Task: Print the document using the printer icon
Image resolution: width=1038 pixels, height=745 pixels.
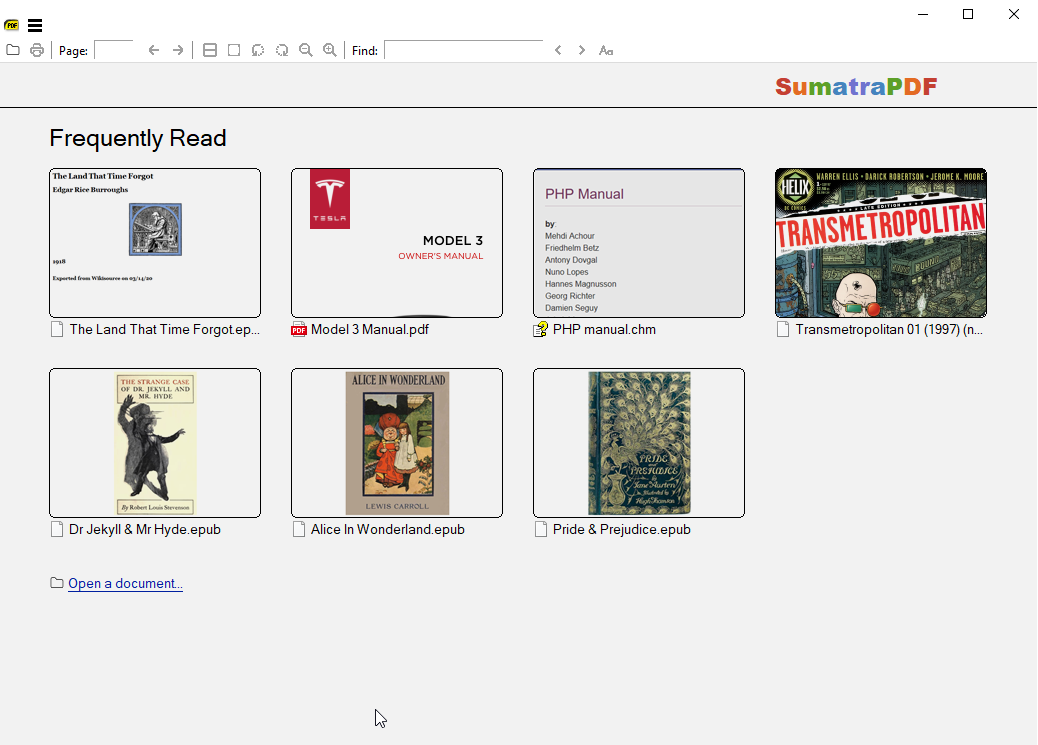Action: coord(37,50)
